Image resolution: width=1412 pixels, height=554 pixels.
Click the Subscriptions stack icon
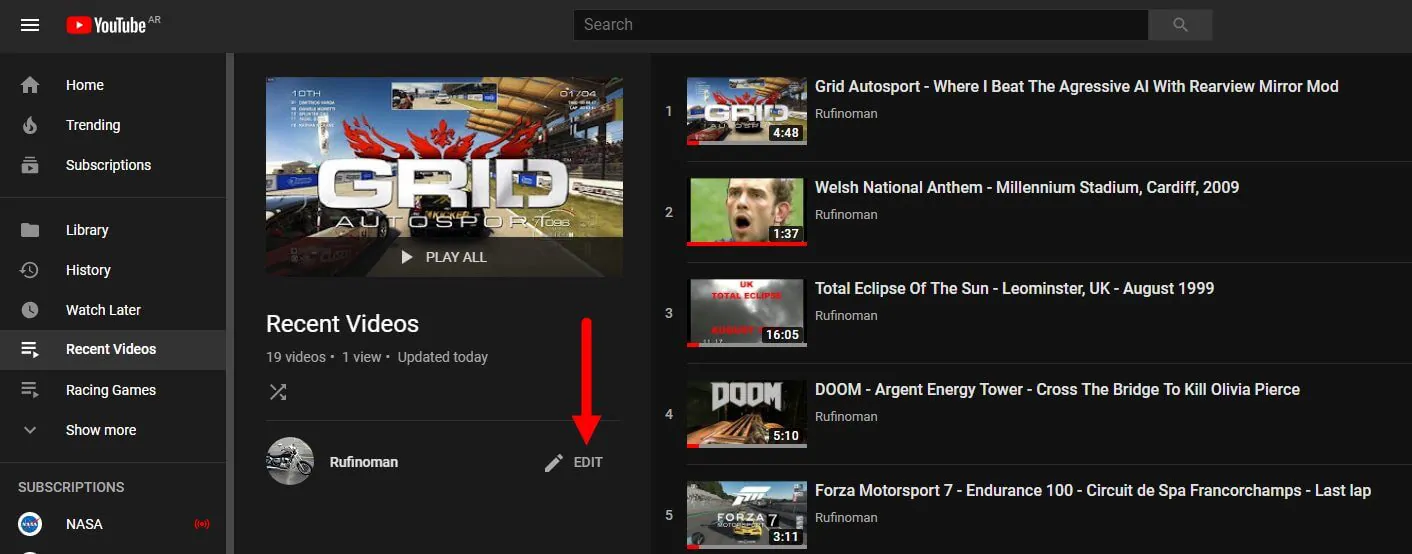[x=30, y=165]
